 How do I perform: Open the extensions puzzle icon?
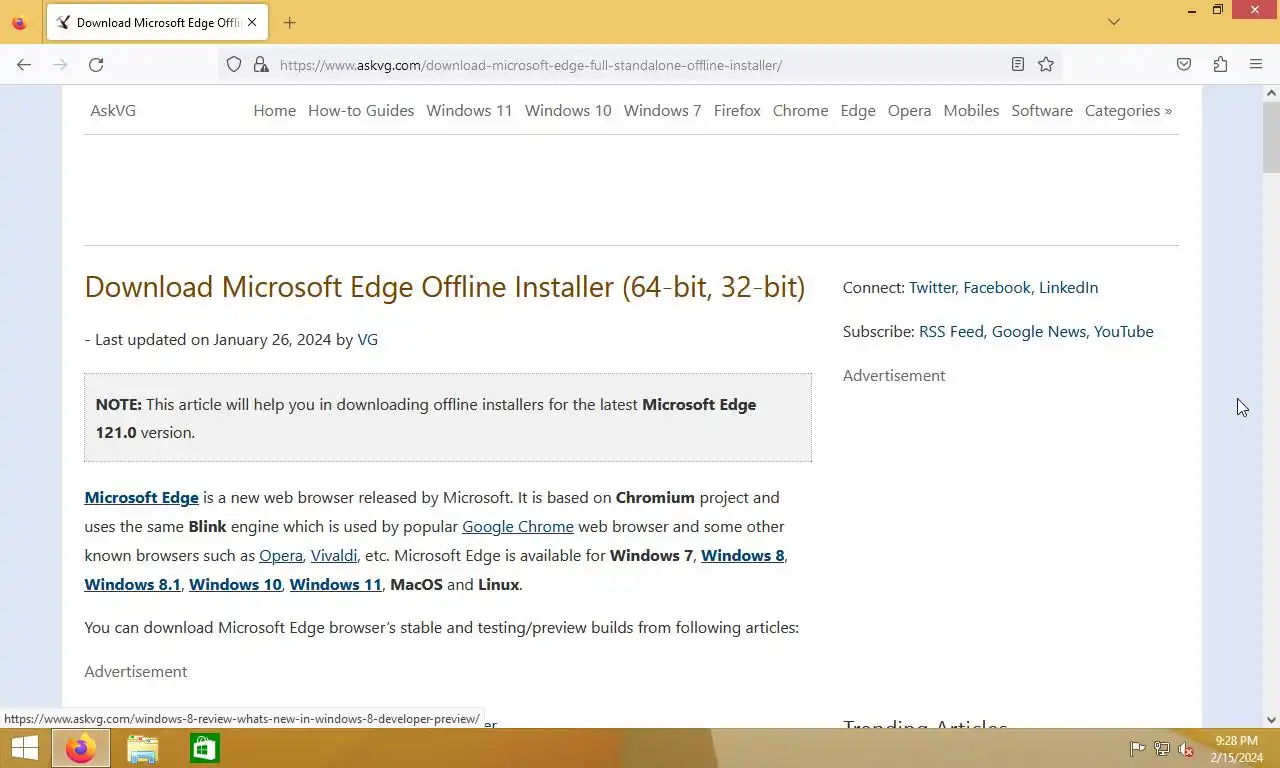[x=1220, y=65]
